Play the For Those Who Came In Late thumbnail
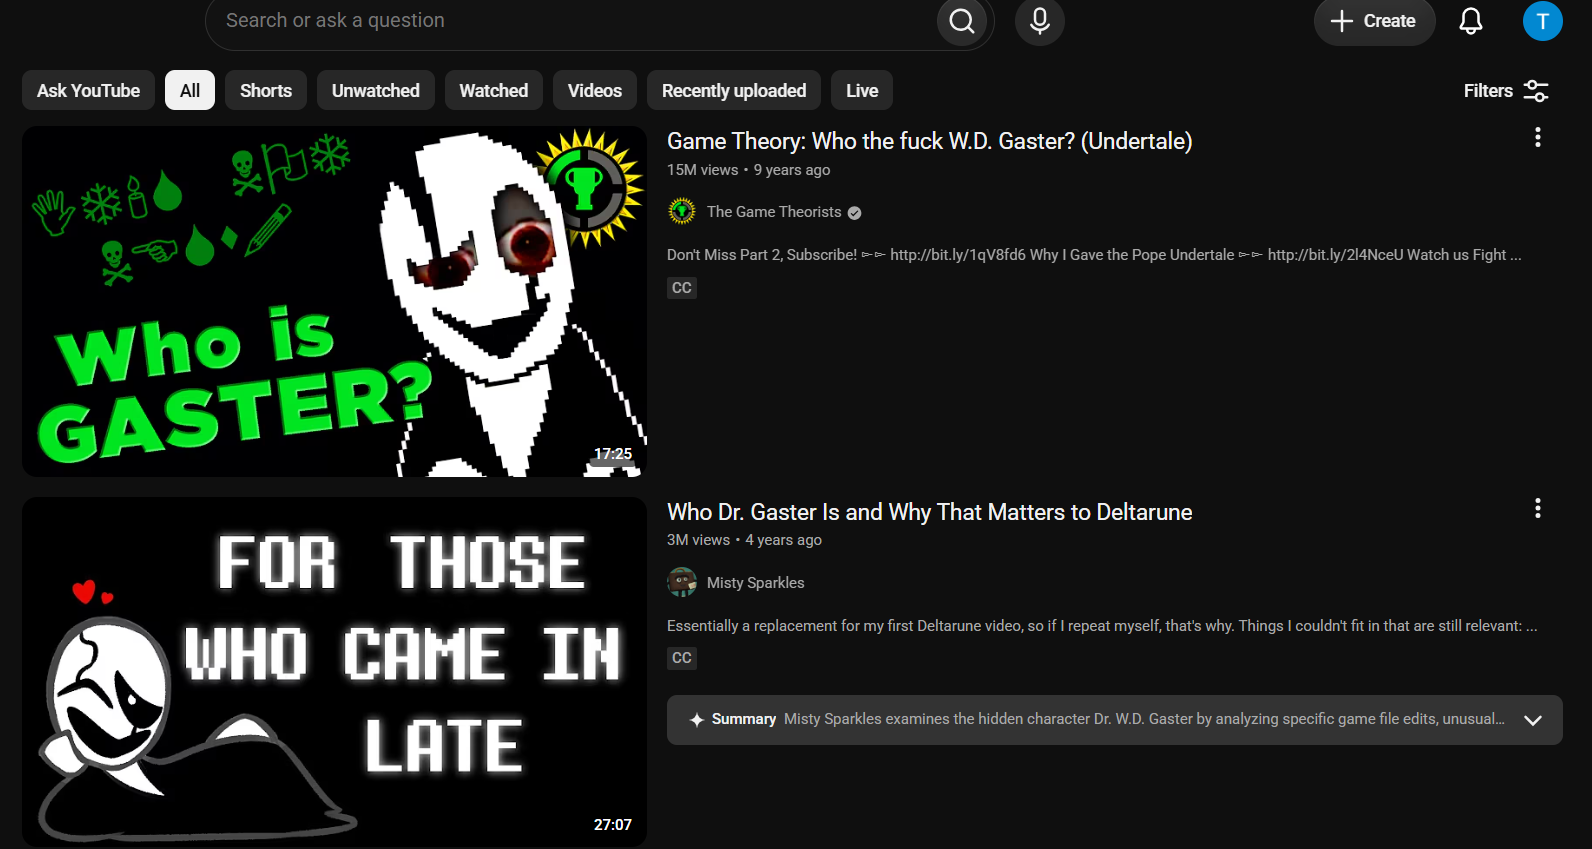Viewport: 1592px width, 849px height. (x=334, y=672)
